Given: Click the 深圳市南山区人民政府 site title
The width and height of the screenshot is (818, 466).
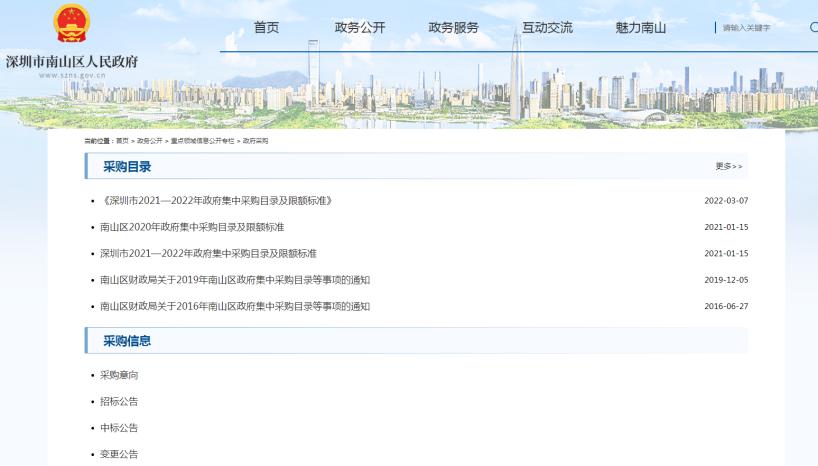Looking at the screenshot, I should pos(72,62).
